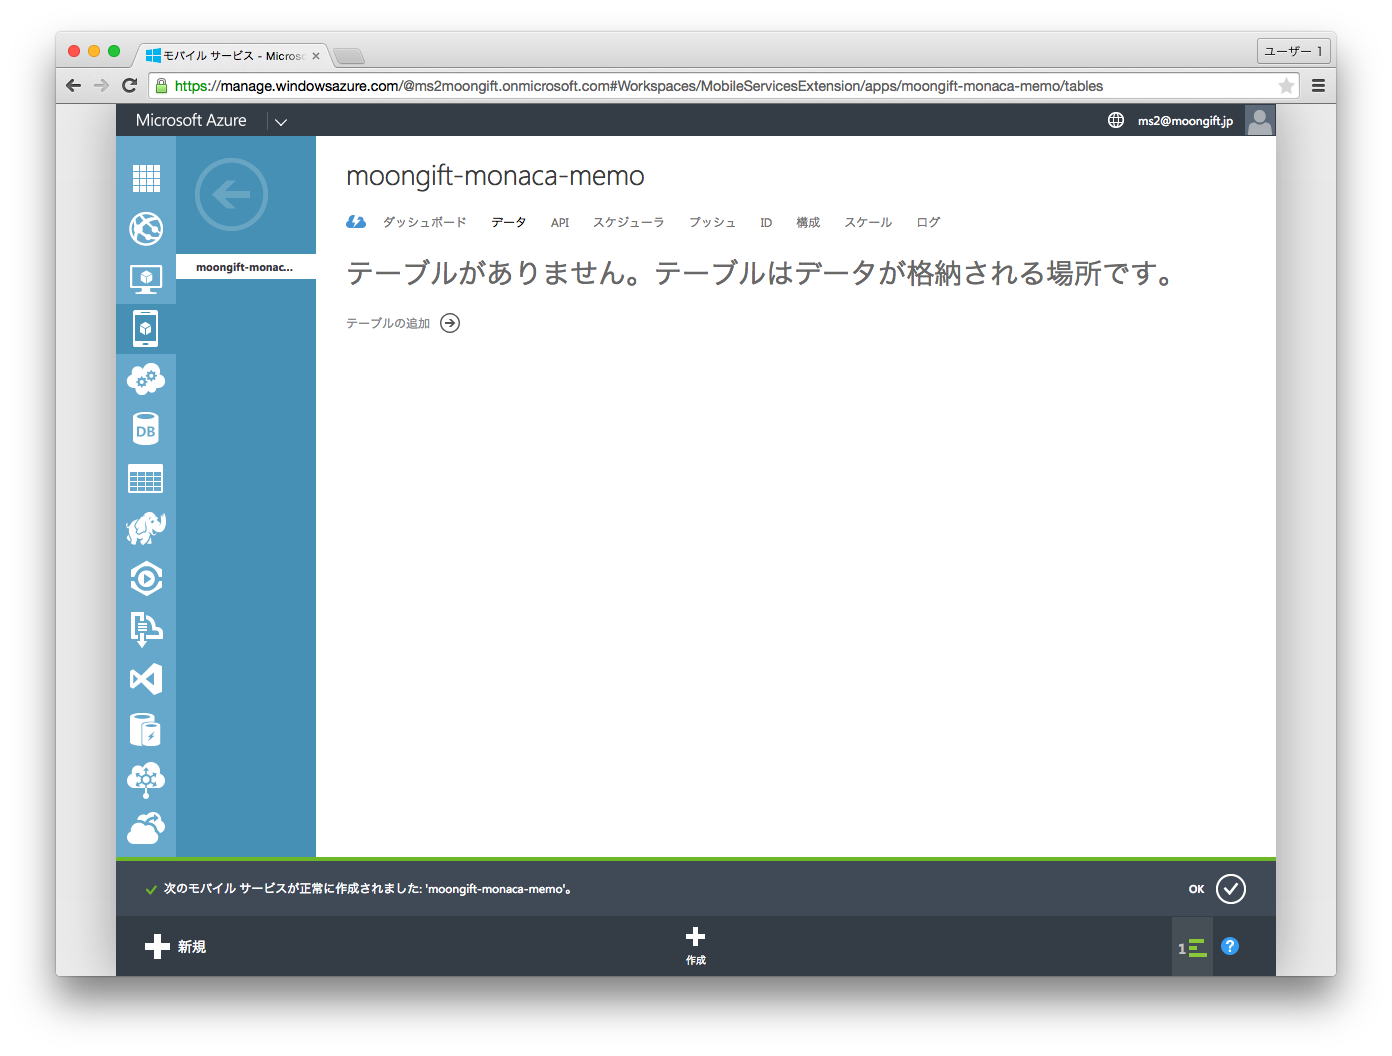Click the 作成 plus button

696,945
